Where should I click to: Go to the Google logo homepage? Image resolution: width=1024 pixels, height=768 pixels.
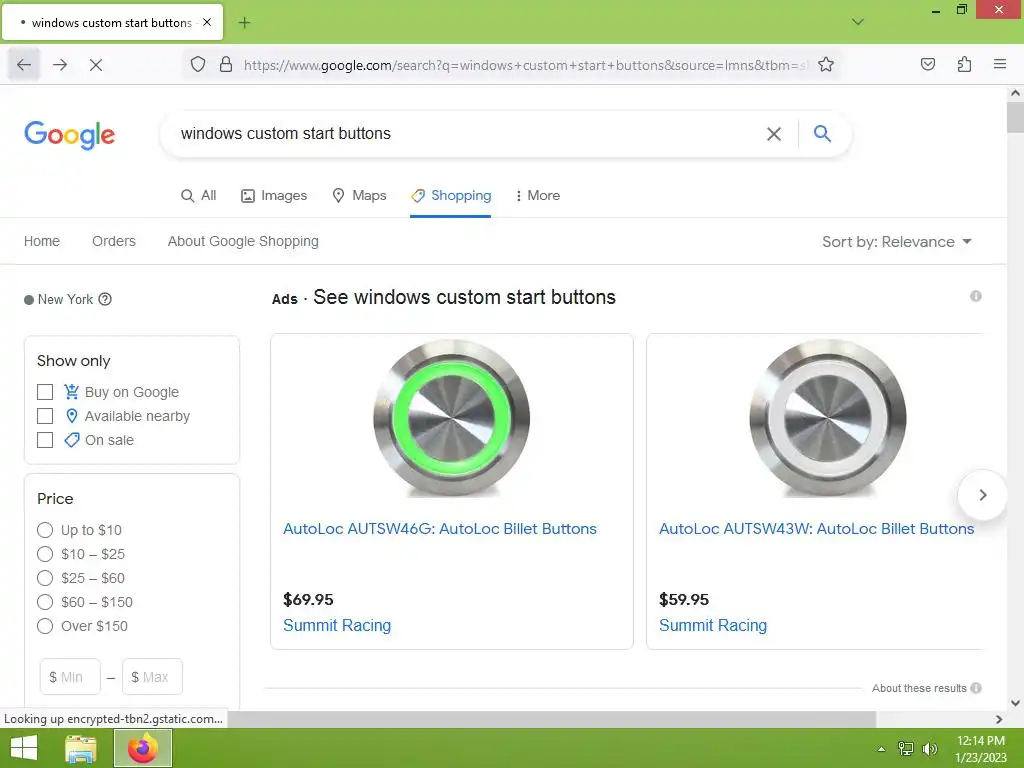click(x=70, y=135)
